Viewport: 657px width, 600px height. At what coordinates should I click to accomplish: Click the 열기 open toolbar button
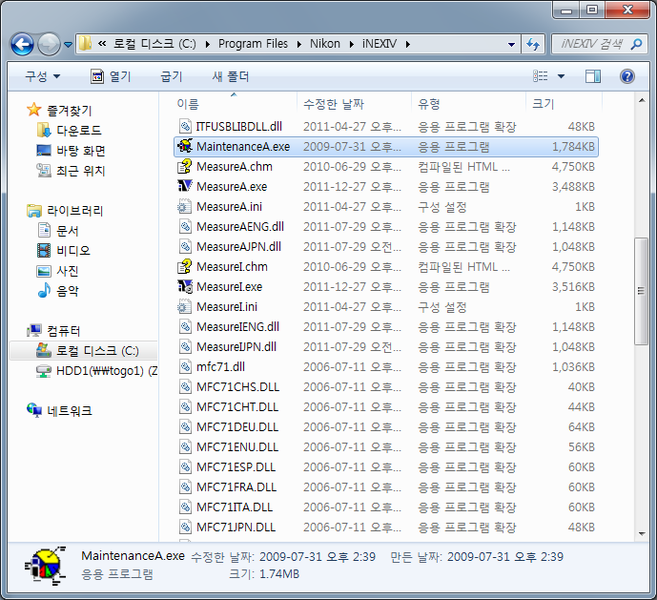[x=111, y=76]
